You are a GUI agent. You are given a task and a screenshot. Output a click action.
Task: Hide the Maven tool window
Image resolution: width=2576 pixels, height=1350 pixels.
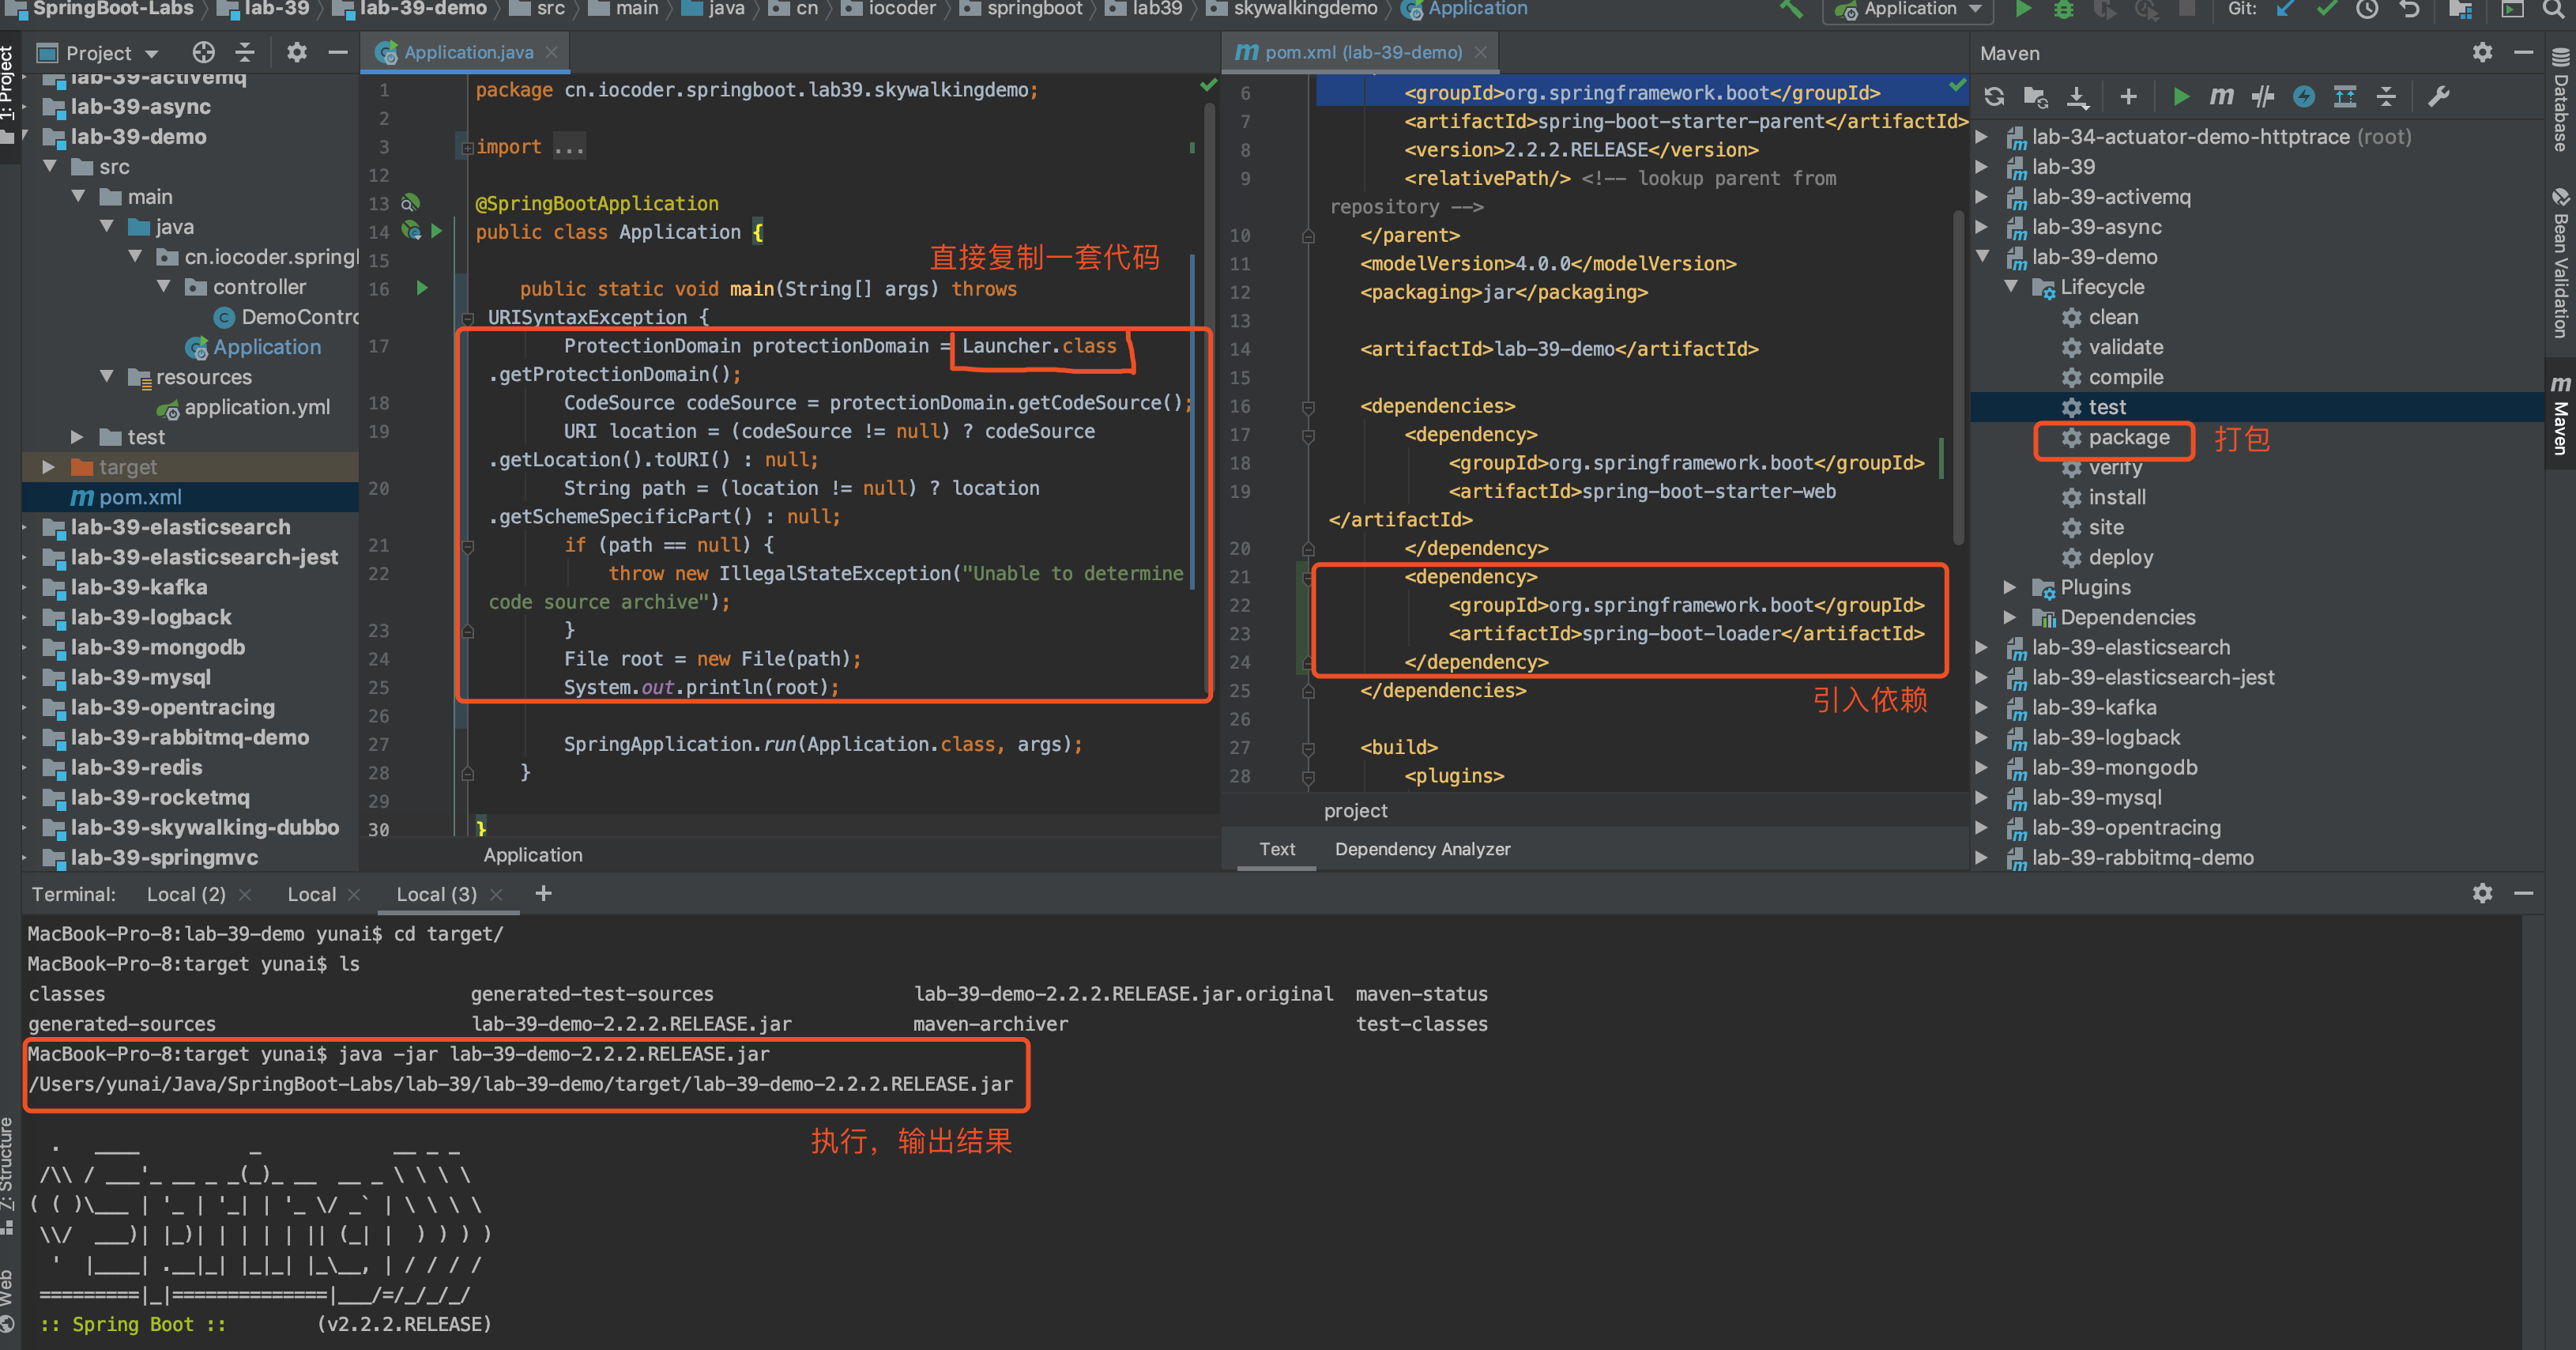2523,53
